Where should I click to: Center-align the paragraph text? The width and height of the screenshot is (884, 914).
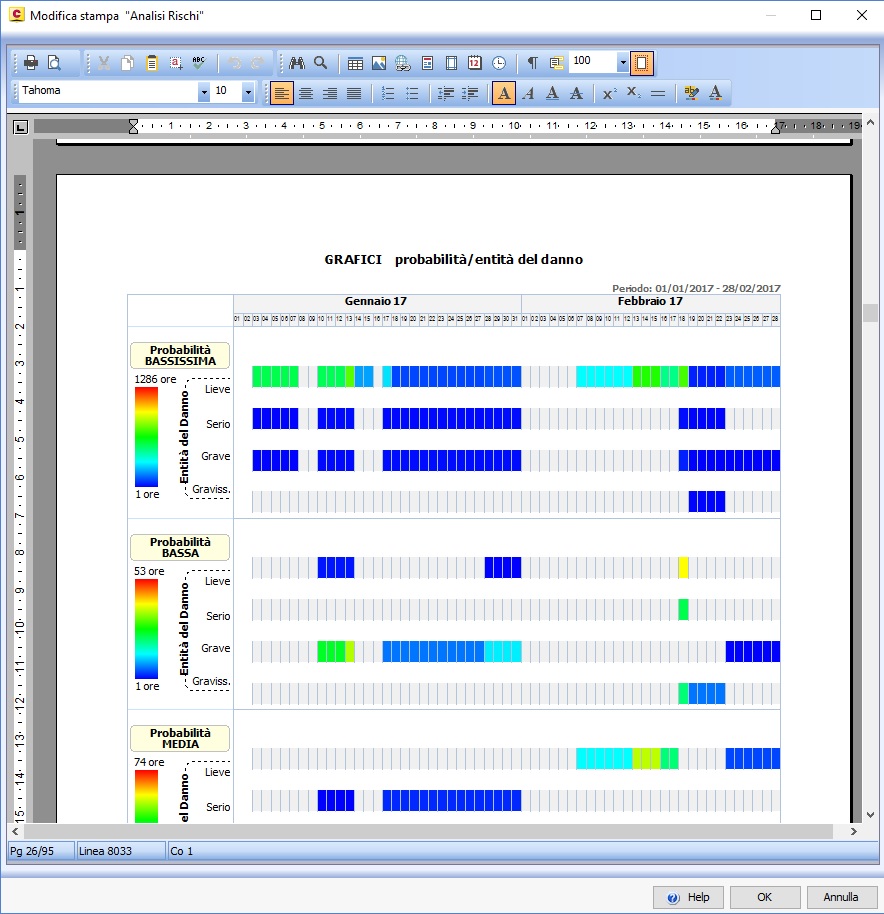pos(306,93)
